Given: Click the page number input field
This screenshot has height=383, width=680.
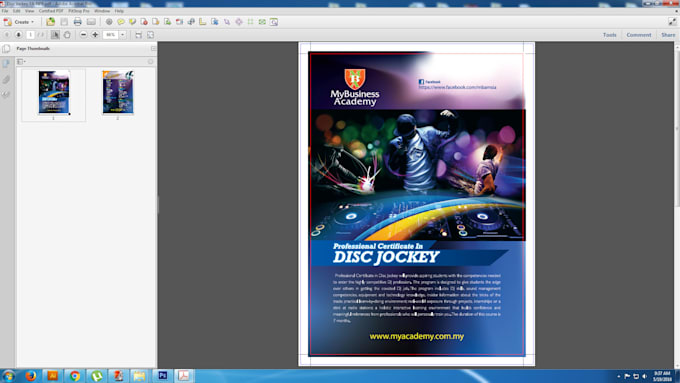Looking at the screenshot, I should 30,35.
